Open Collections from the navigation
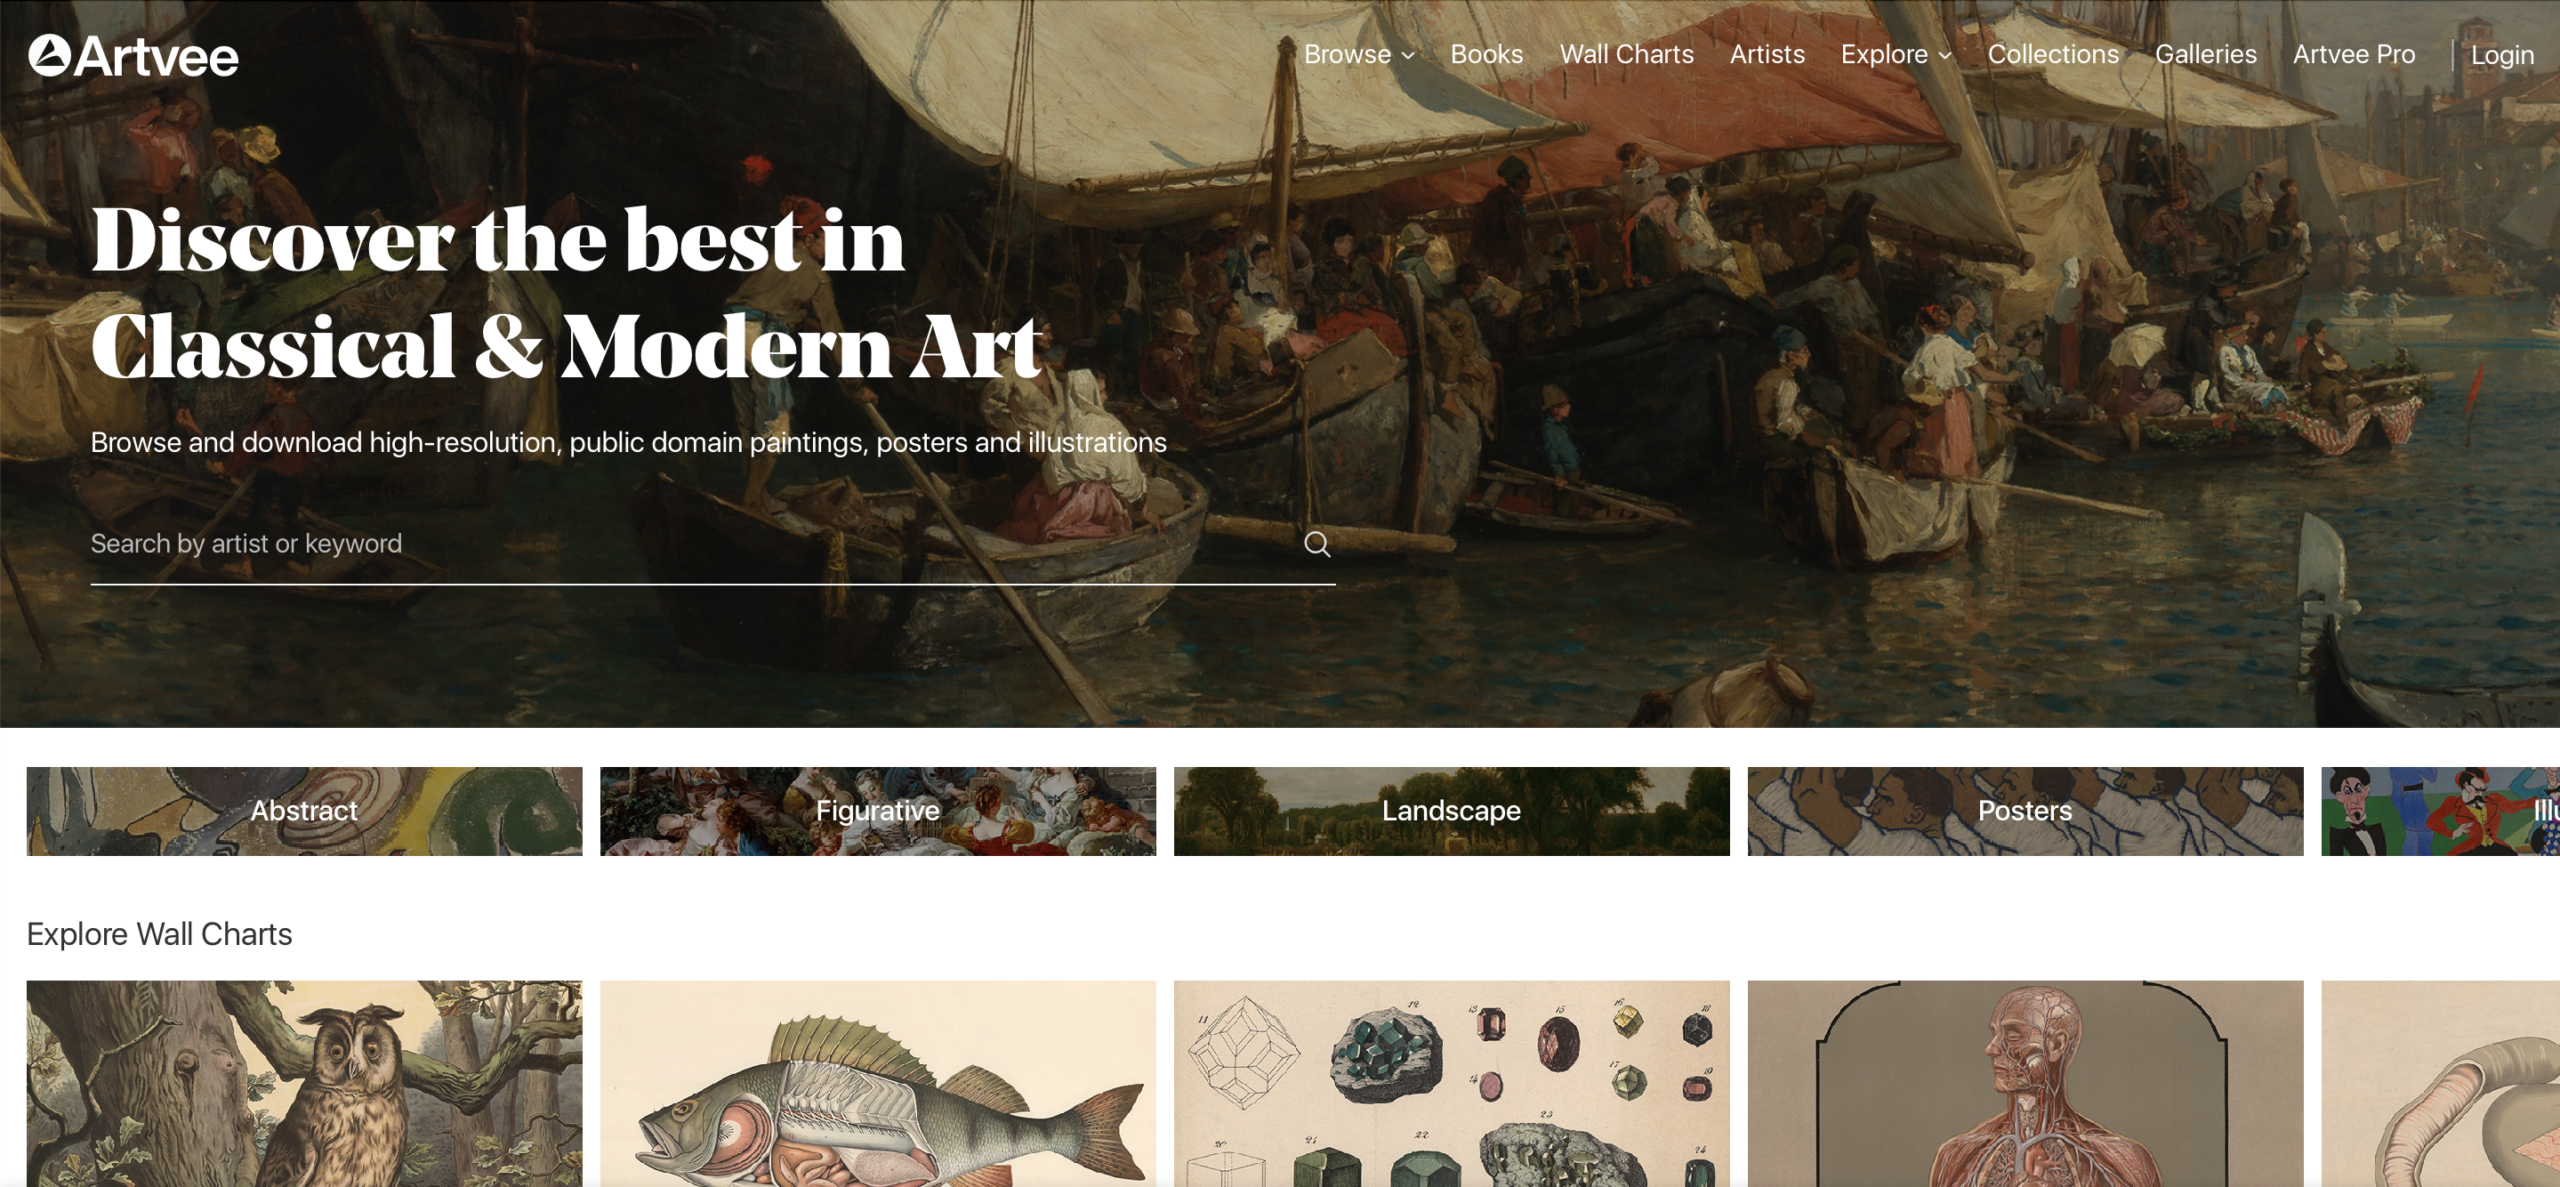 [x=2053, y=55]
